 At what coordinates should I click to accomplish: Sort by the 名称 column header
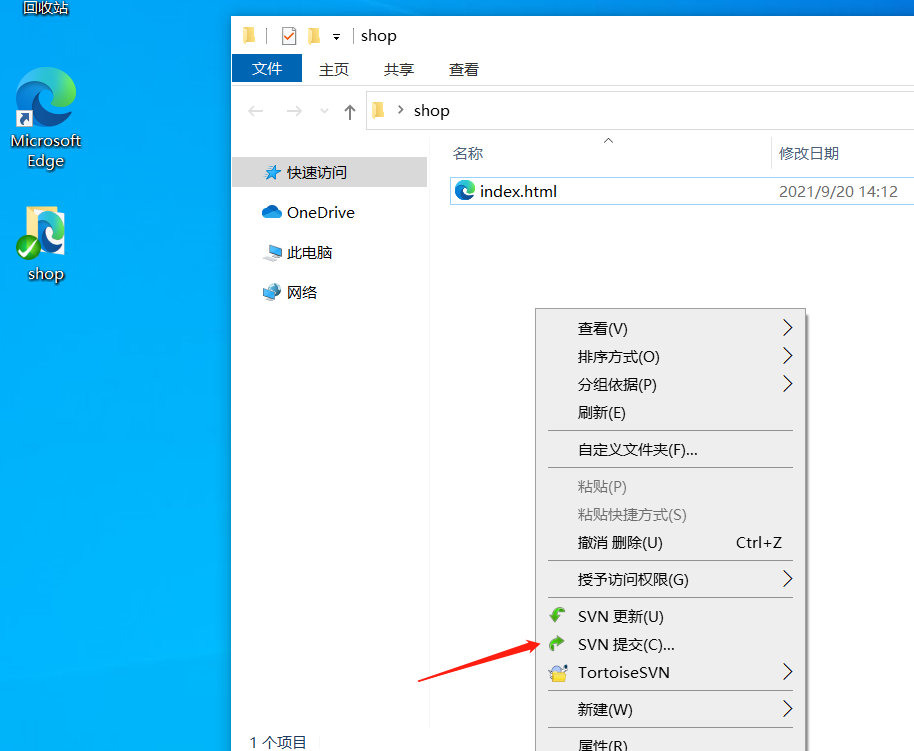tap(468, 153)
